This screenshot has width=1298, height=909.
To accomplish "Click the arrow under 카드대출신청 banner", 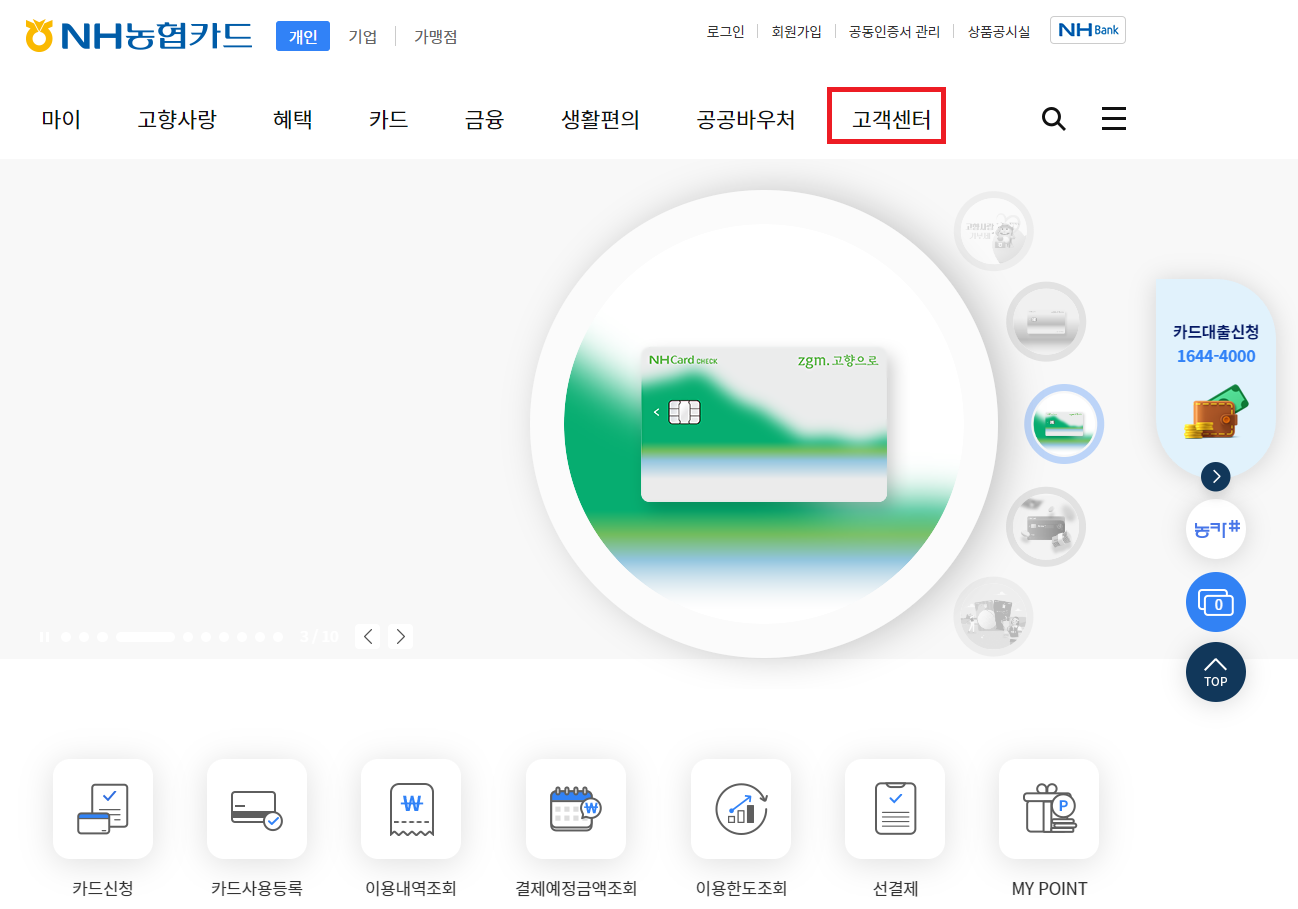I will tap(1216, 477).
